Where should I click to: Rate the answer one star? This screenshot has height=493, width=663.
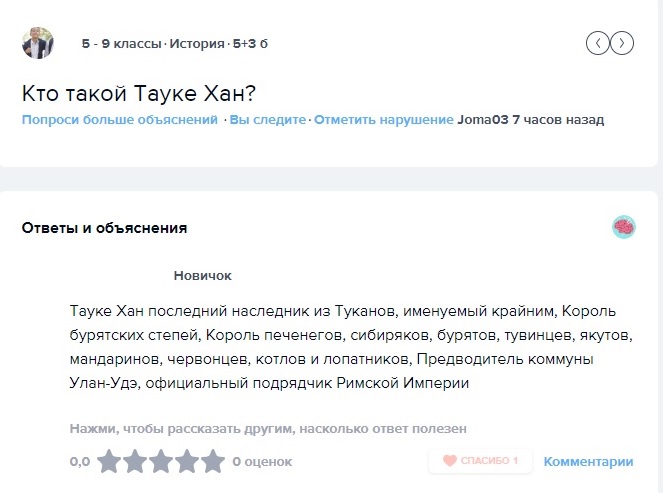[109, 461]
